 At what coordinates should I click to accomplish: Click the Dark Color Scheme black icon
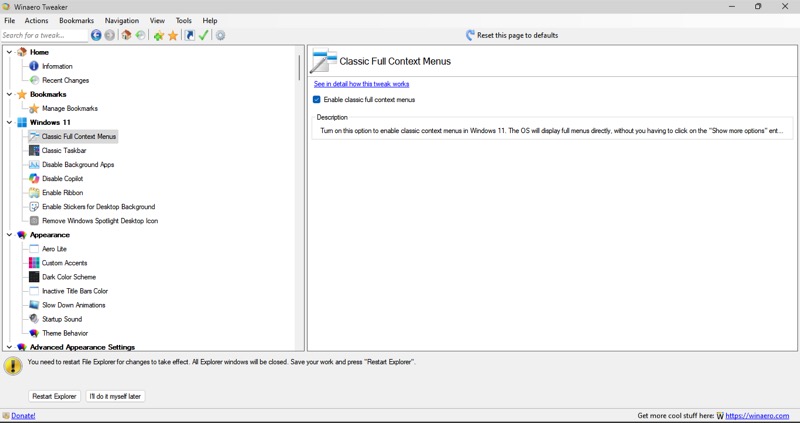pos(34,277)
